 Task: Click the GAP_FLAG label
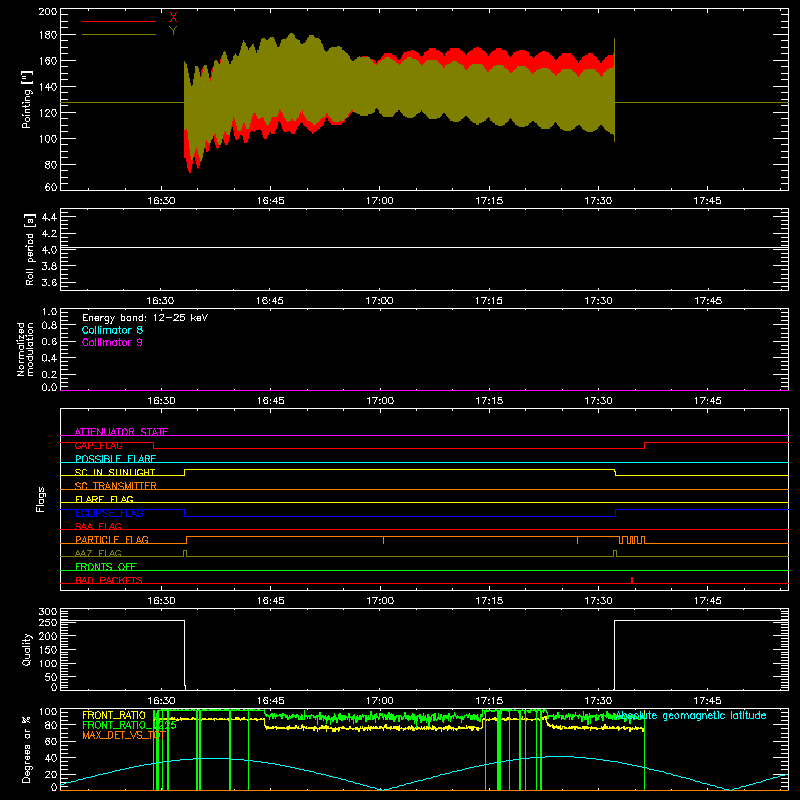coord(98,445)
